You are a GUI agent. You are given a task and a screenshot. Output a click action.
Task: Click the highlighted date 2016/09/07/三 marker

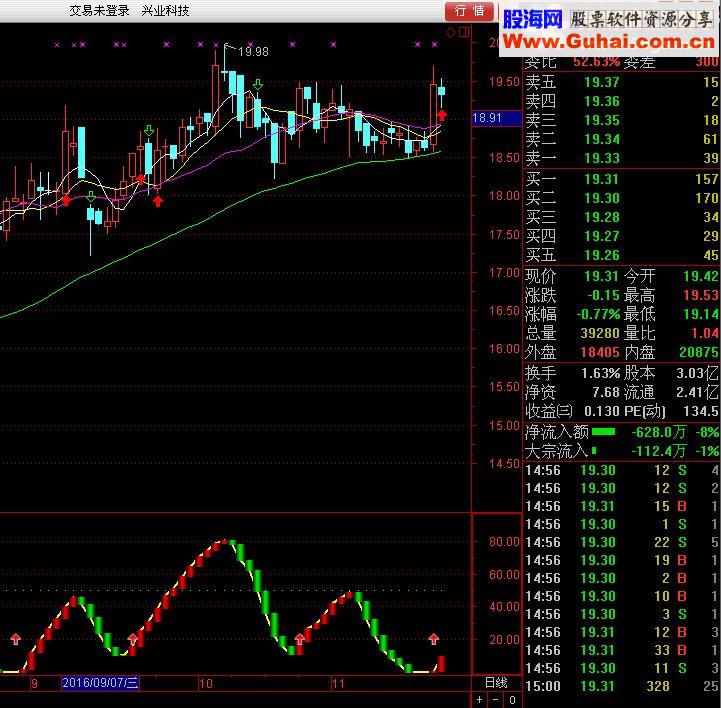click(x=100, y=683)
